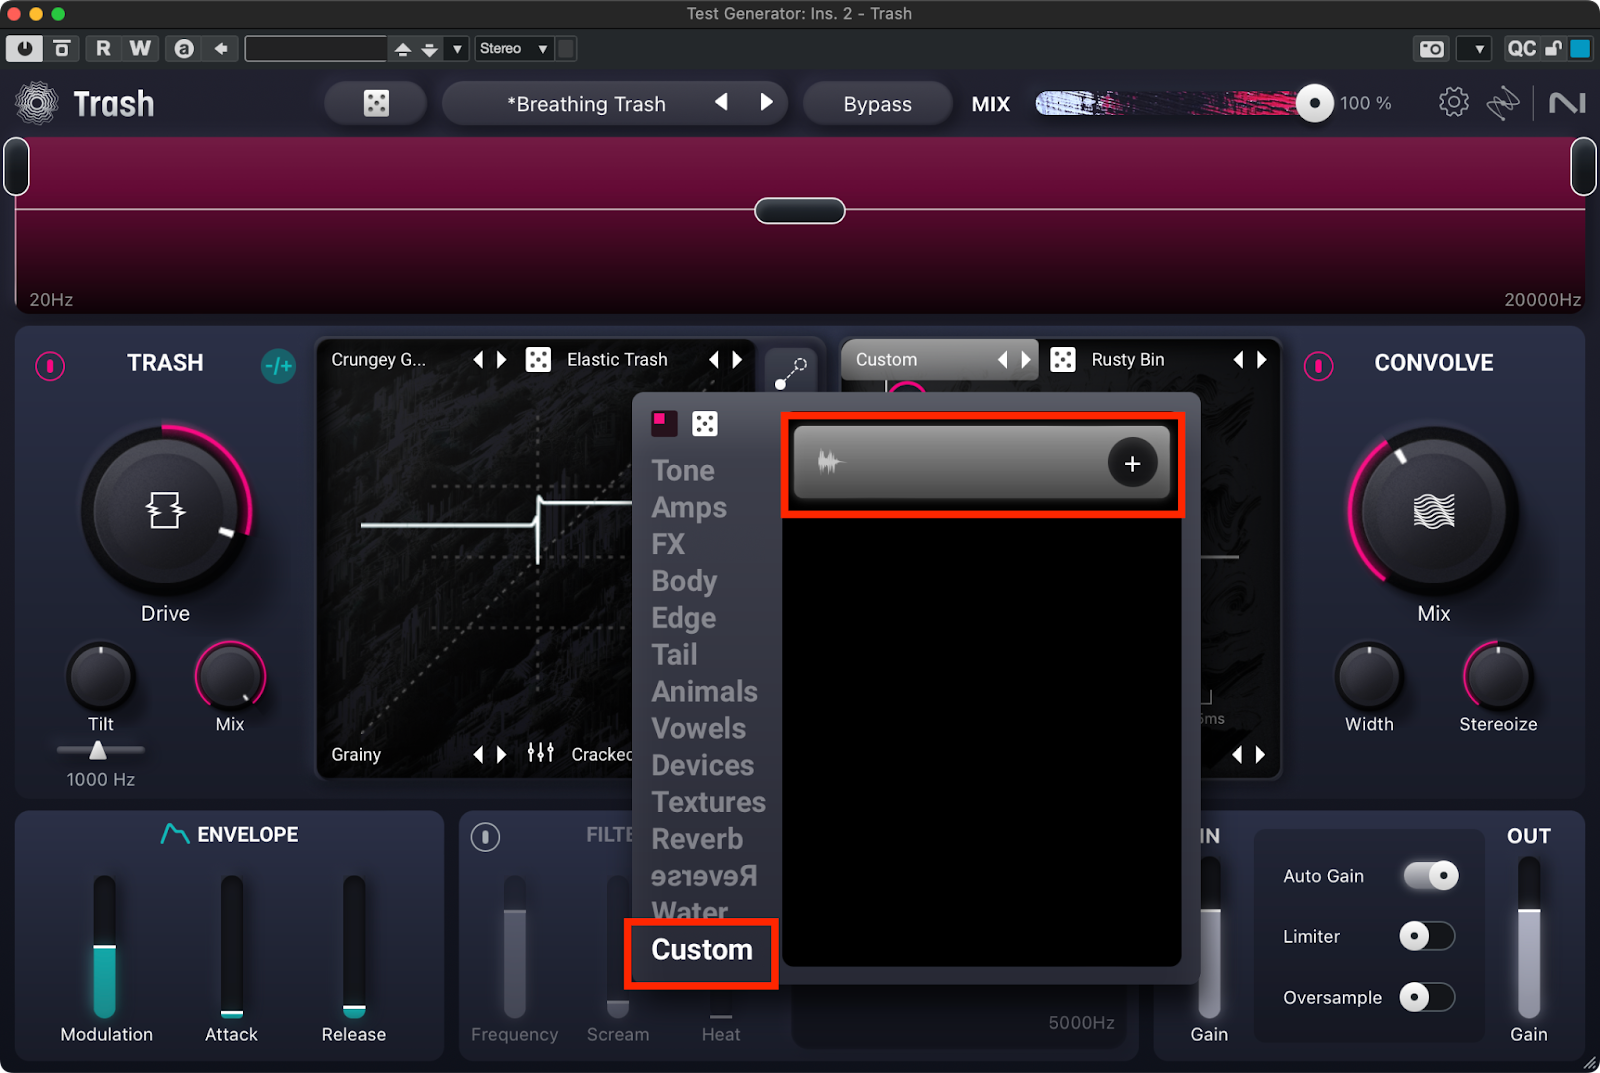Toggle Write automation W button
Image resolution: width=1600 pixels, height=1073 pixels.
(x=140, y=48)
